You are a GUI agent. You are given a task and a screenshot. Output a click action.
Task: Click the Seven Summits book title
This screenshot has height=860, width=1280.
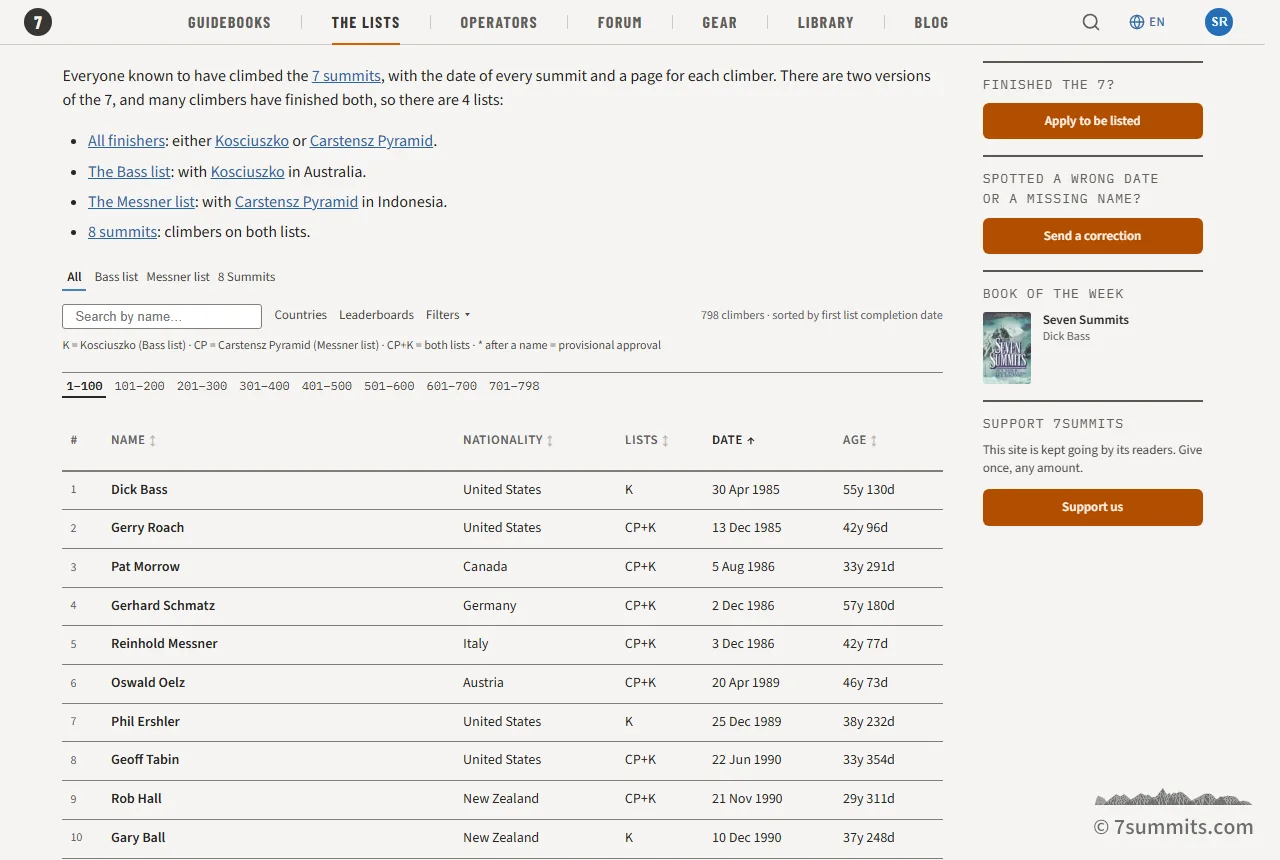1086,320
